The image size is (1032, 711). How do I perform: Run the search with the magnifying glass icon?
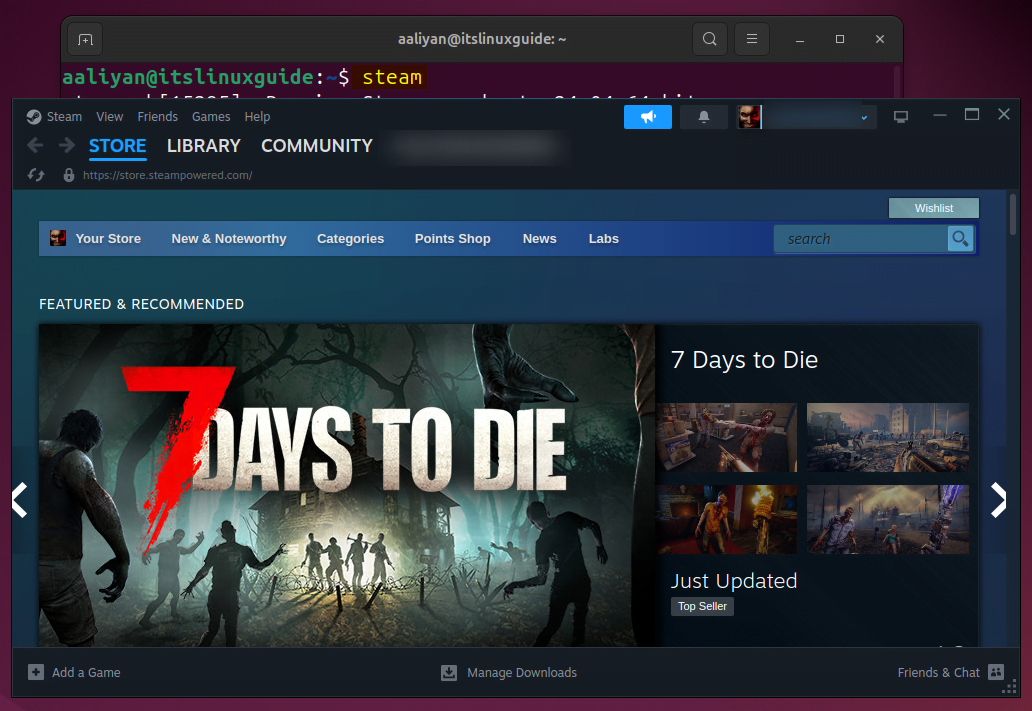coord(960,239)
